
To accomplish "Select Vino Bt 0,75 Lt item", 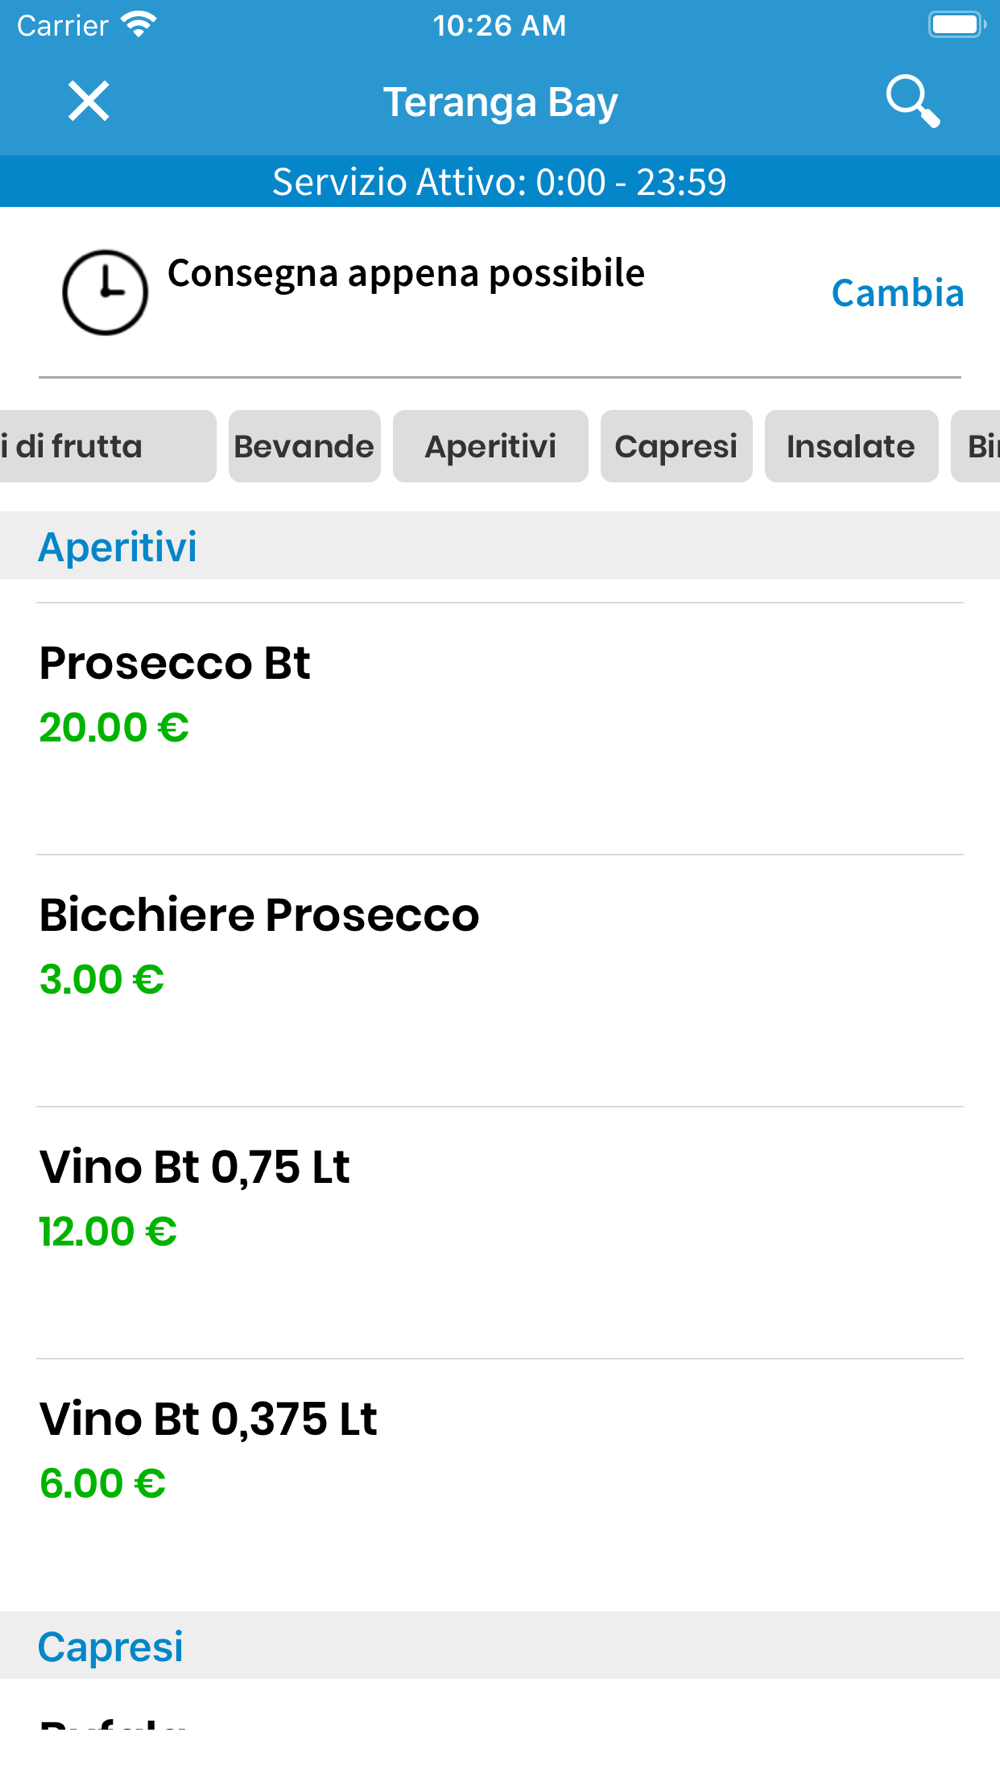I will pyautogui.click(x=500, y=1233).
